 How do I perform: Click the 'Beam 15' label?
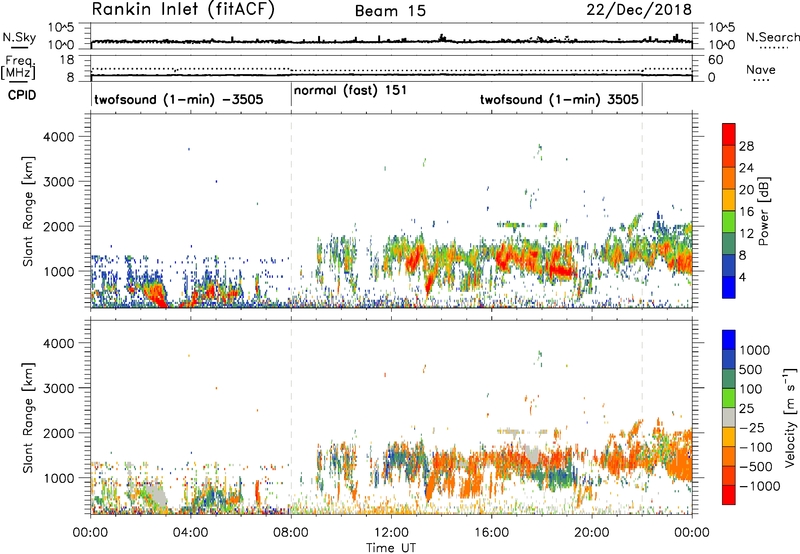[390, 11]
